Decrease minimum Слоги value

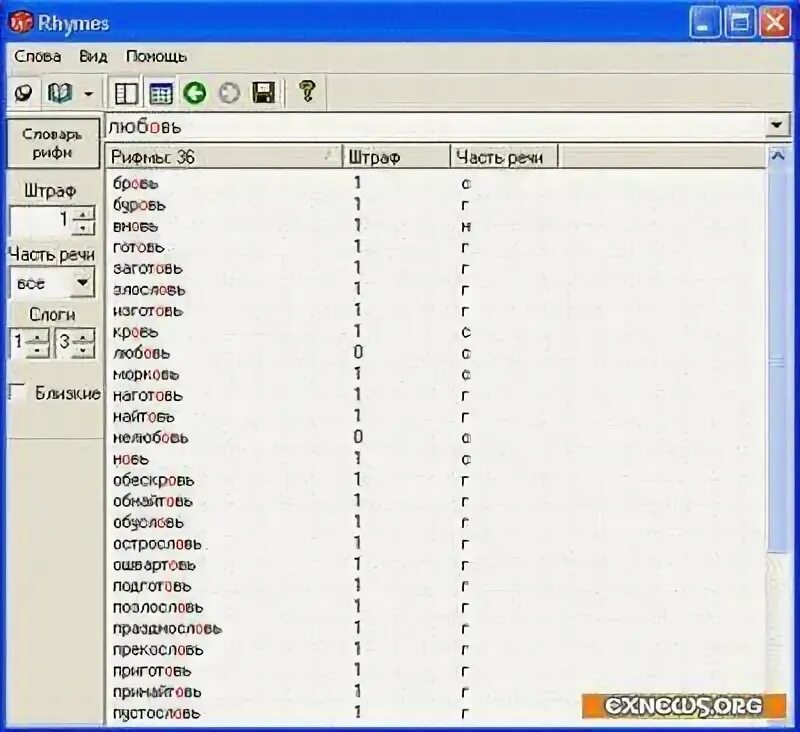[x=38, y=350]
